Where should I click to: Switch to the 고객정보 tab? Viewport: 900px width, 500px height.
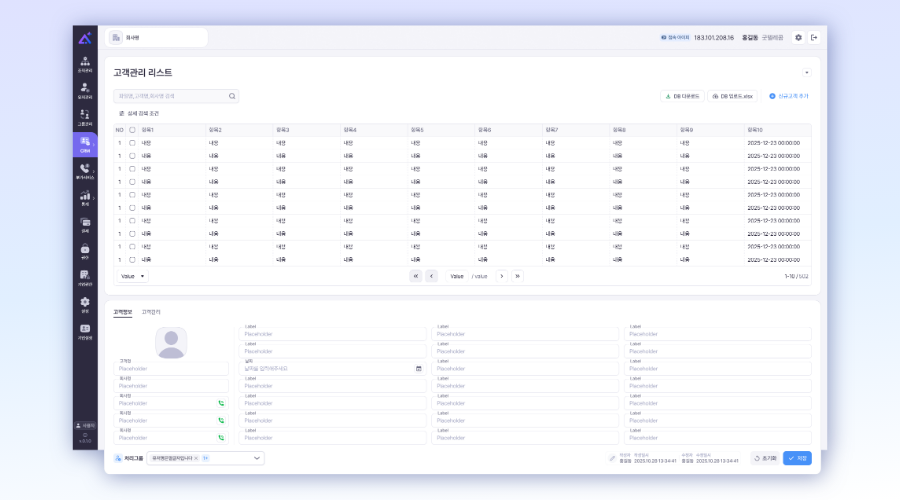(122, 312)
